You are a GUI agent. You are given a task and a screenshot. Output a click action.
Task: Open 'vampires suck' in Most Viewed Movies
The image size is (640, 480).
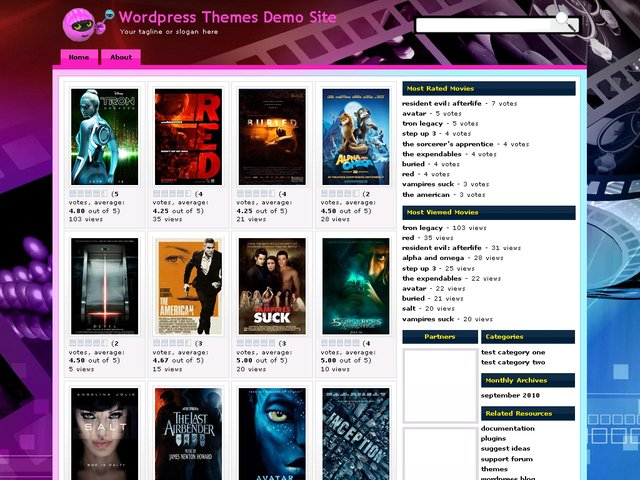coord(428,319)
